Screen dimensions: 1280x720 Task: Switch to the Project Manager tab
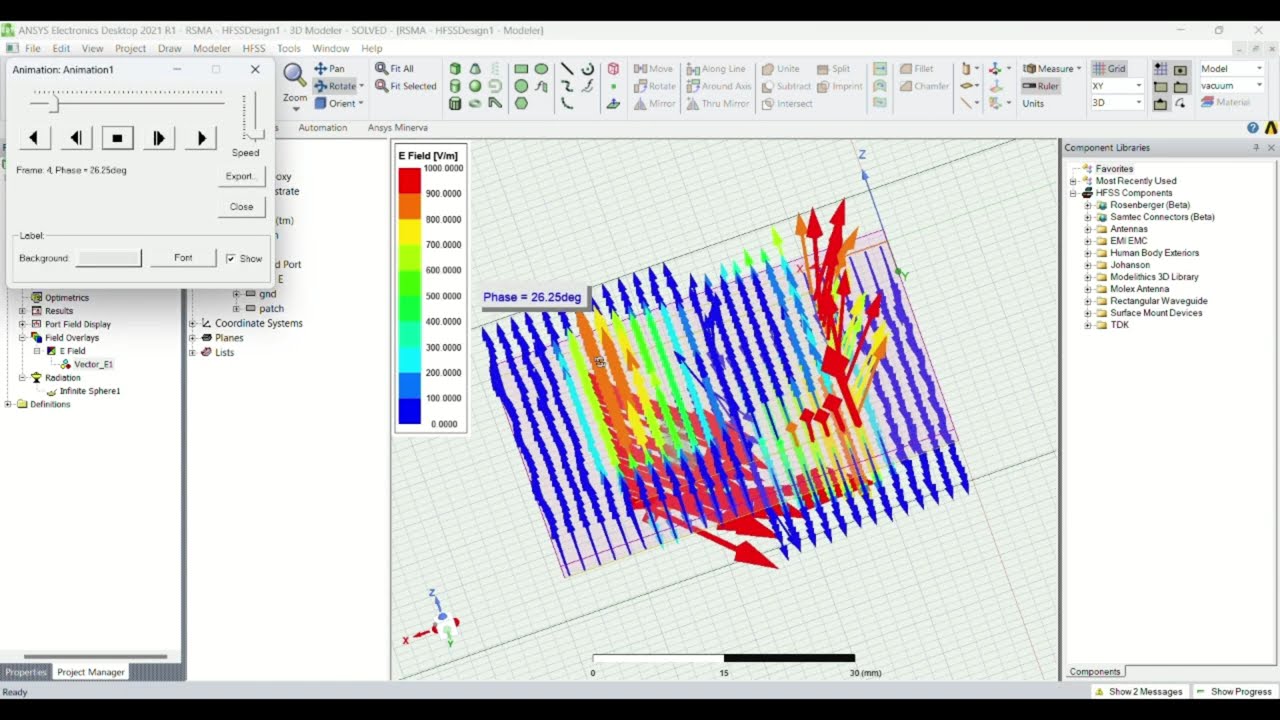(x=90, y=672)
